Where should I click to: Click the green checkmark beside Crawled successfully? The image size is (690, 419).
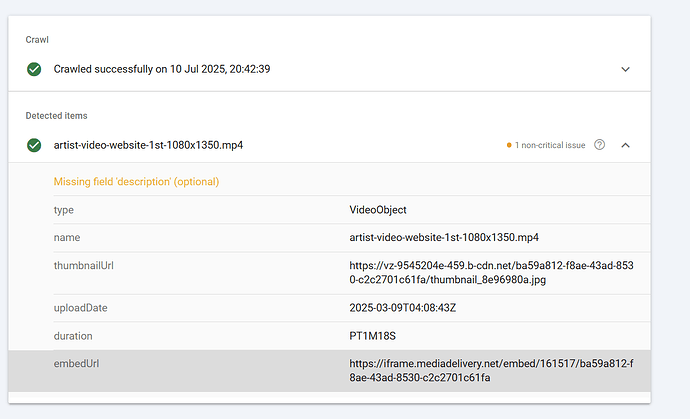[x=34, y=69]
